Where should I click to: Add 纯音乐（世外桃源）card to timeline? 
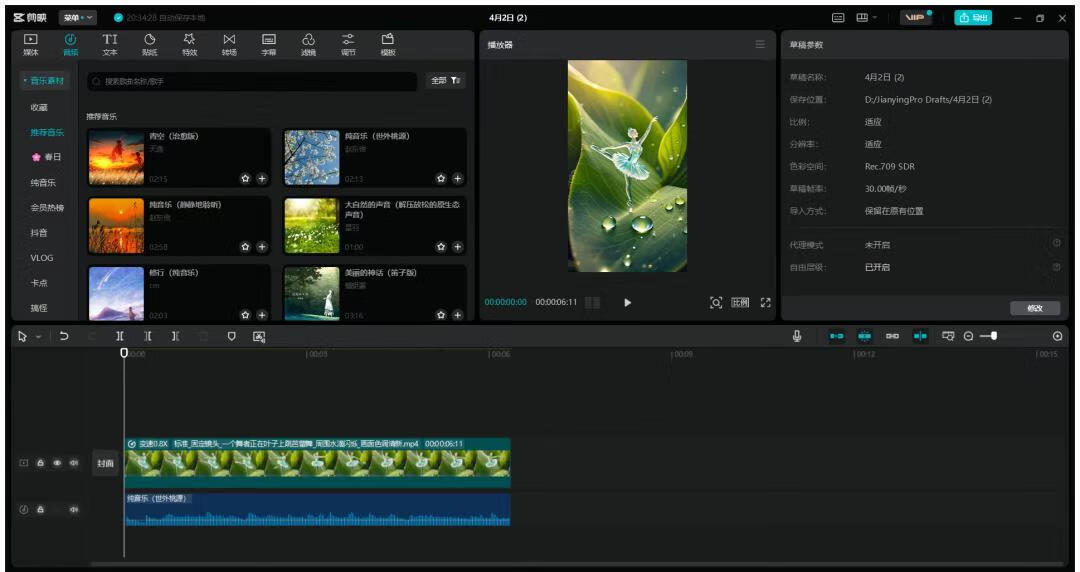click(x=457, y=178)
